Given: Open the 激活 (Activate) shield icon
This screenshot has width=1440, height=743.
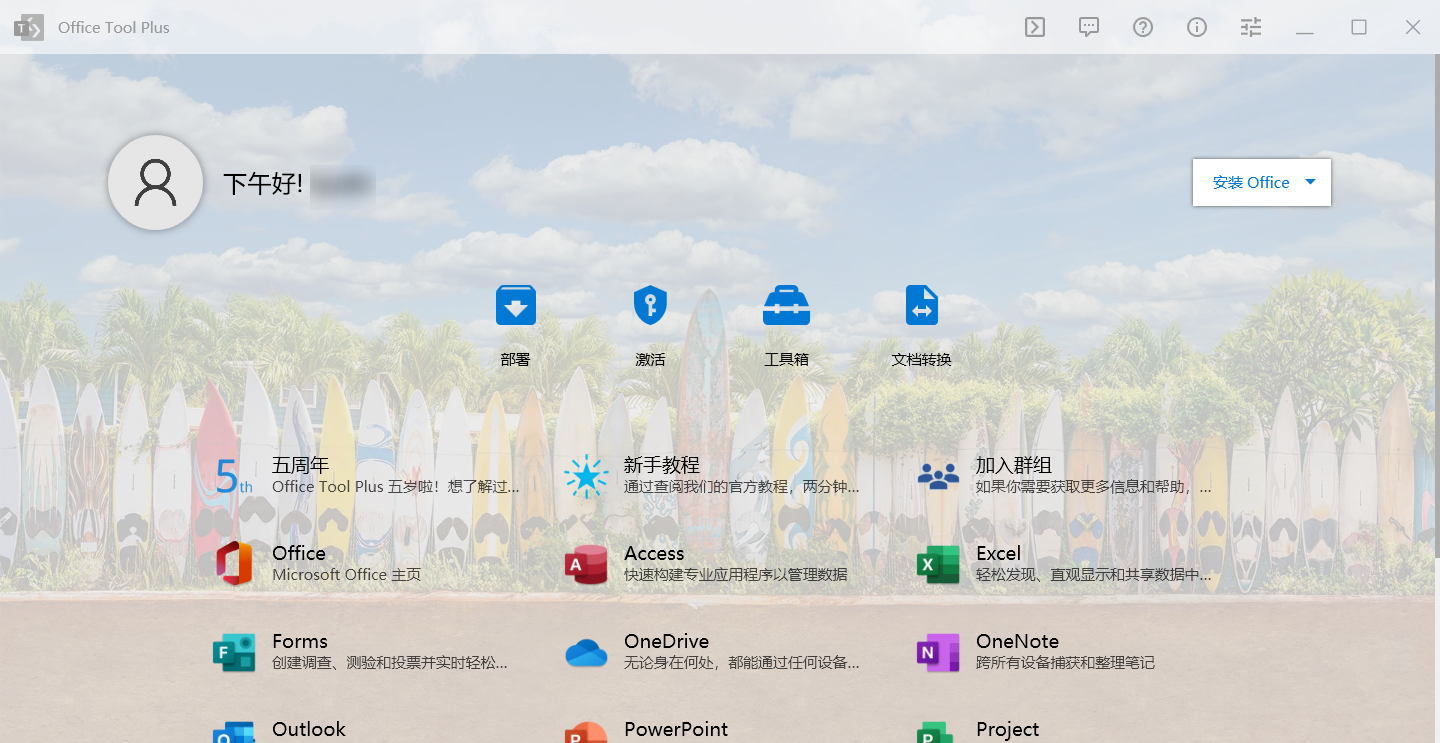Looking at the screenshot, I should coord(650,305).
